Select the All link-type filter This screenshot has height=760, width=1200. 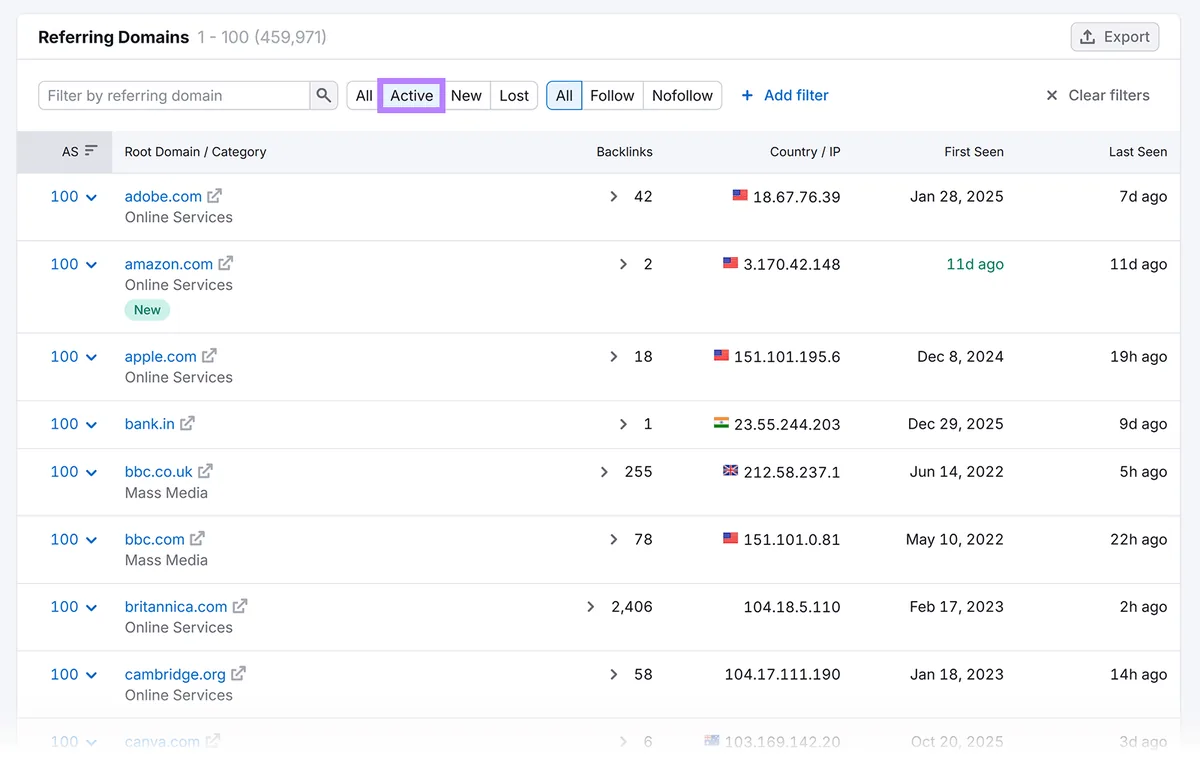564,95
